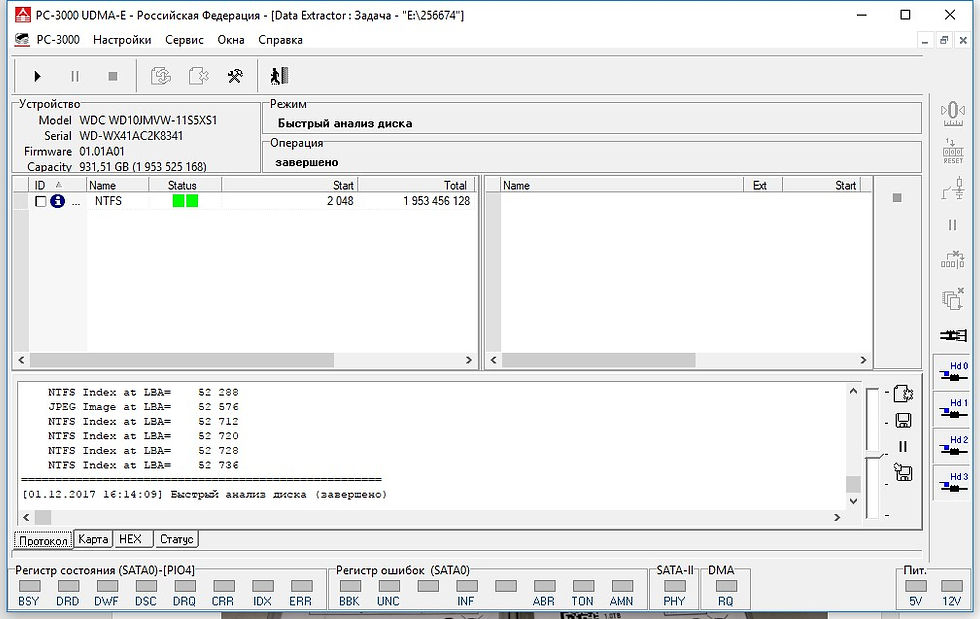Viewport: 980px width, 619px height.
Task: Switch to the Карта tab
Action: tap(93, 539)
